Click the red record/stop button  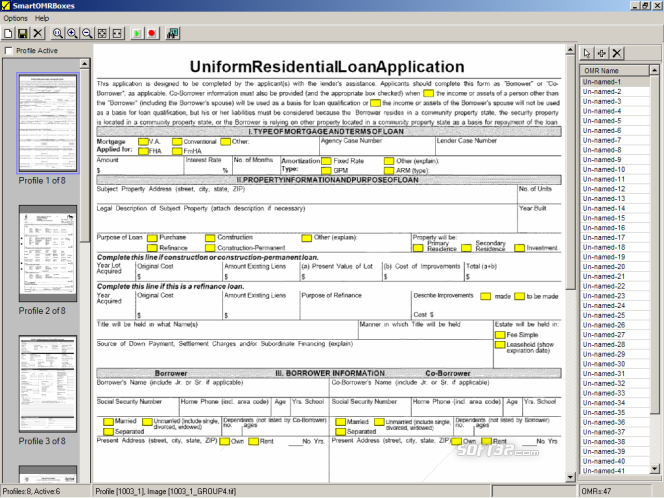pos(152,33)
